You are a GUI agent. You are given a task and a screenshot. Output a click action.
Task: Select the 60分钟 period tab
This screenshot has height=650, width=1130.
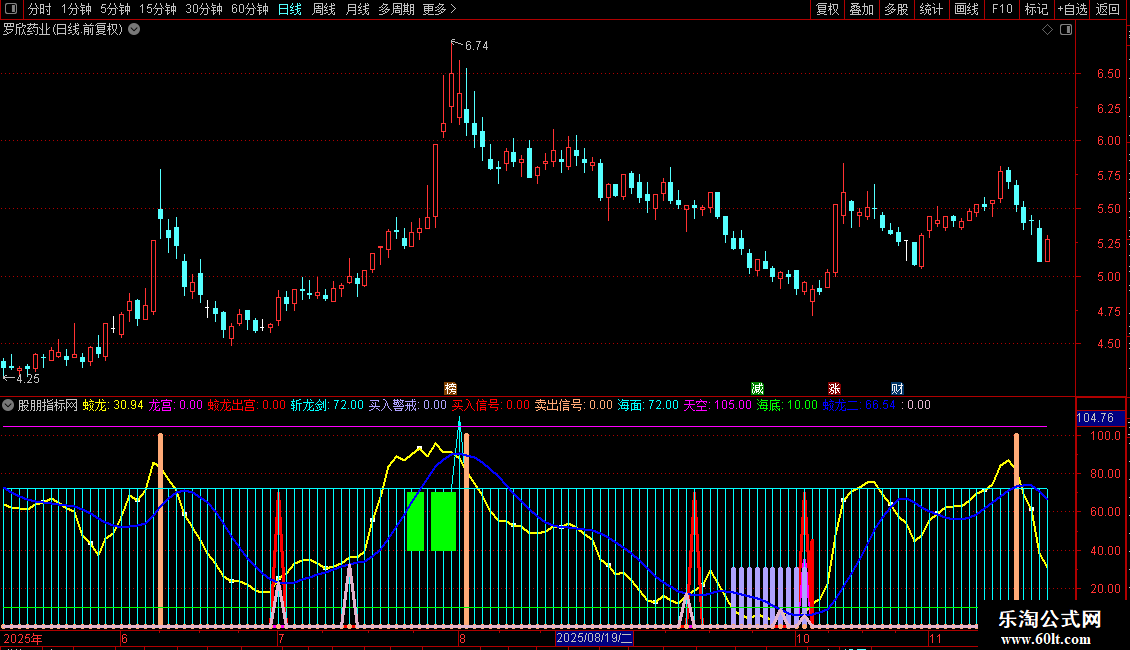click(x=250, y=9)
